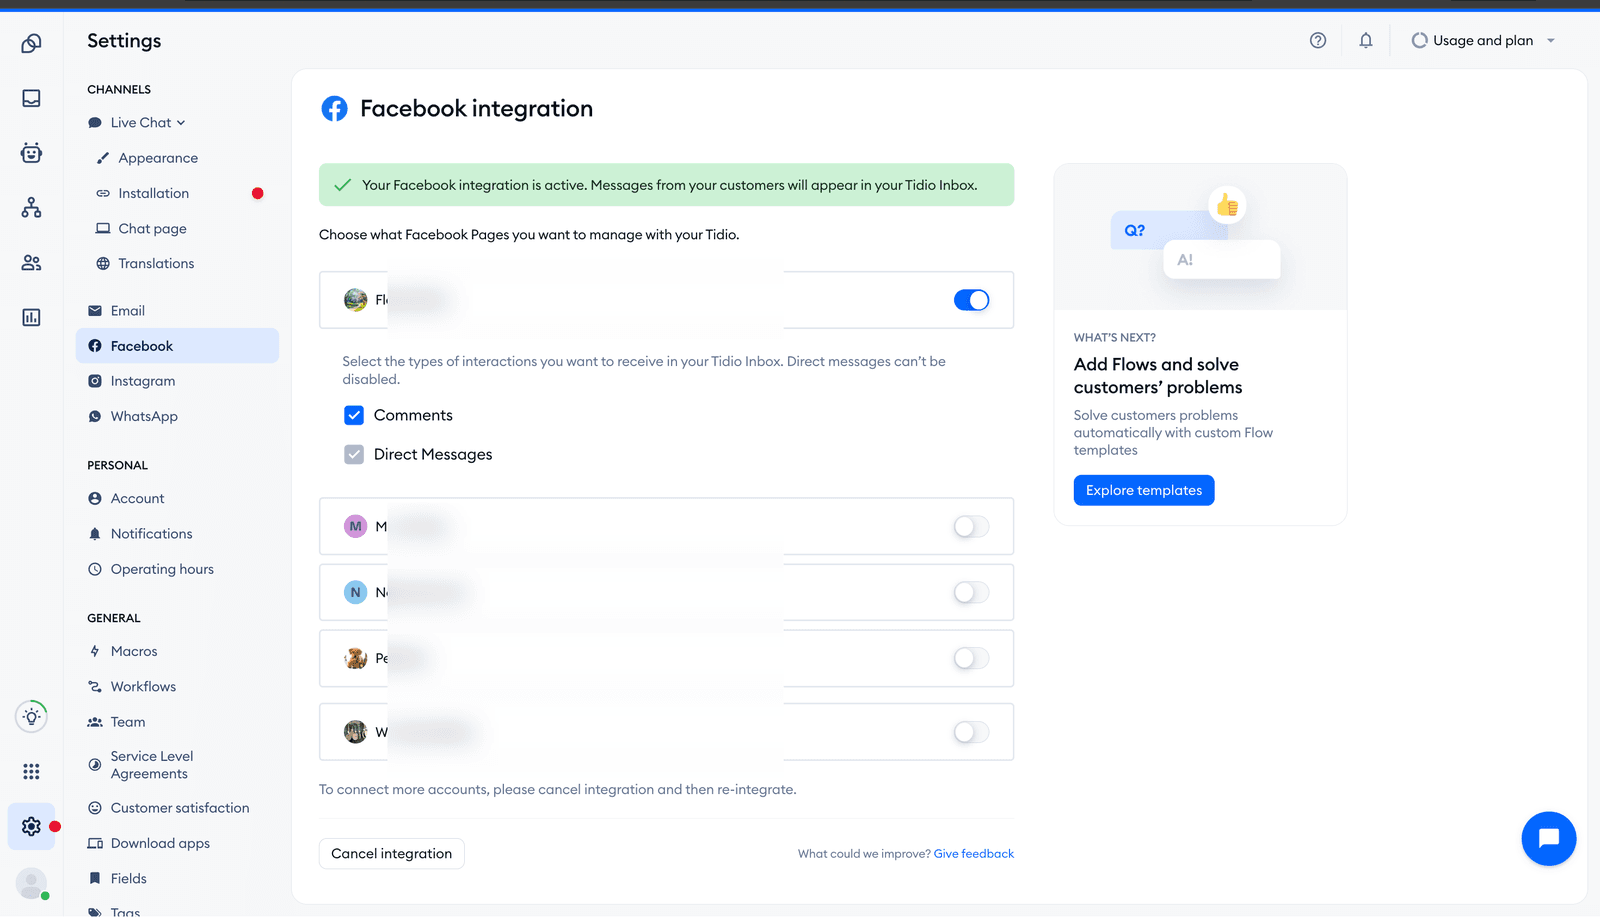Click the Customer satisfaction smiley icon

tap(95, 808)
